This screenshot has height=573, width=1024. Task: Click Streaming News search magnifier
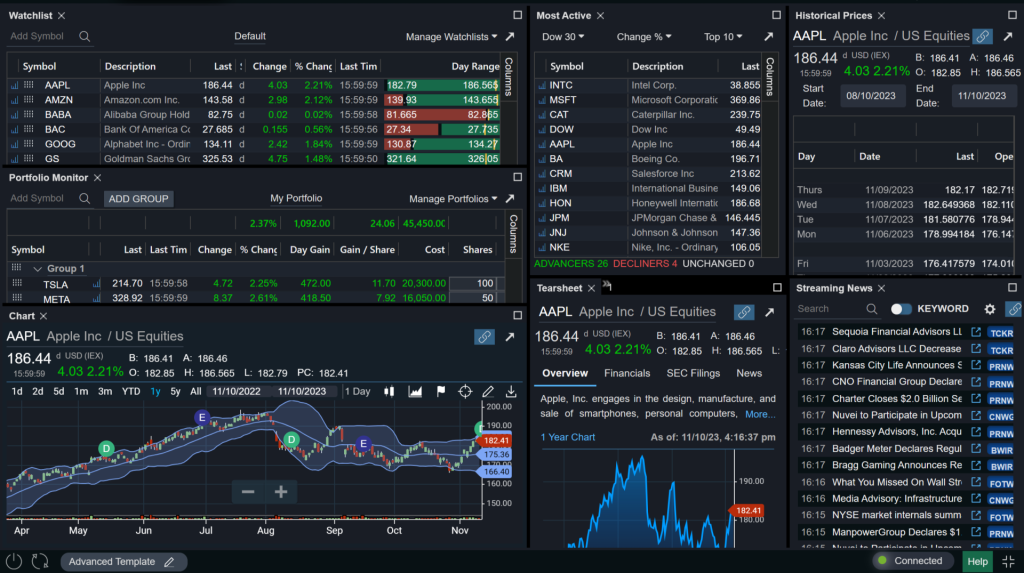(872, 309)
